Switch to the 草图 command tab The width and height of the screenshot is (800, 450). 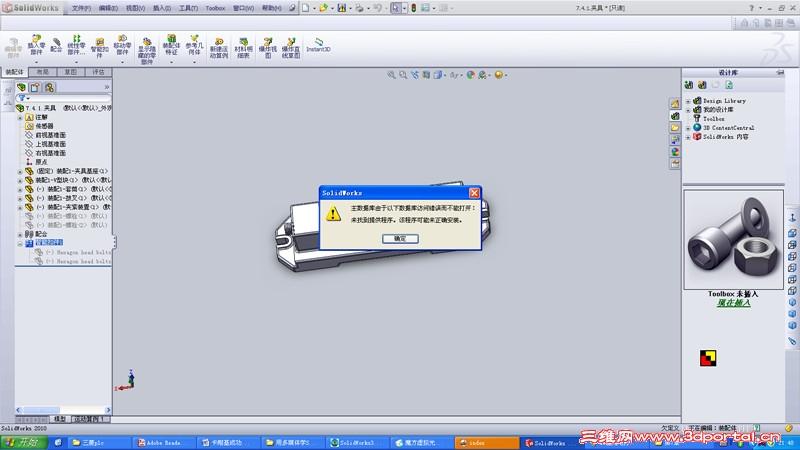coord(70,72)
